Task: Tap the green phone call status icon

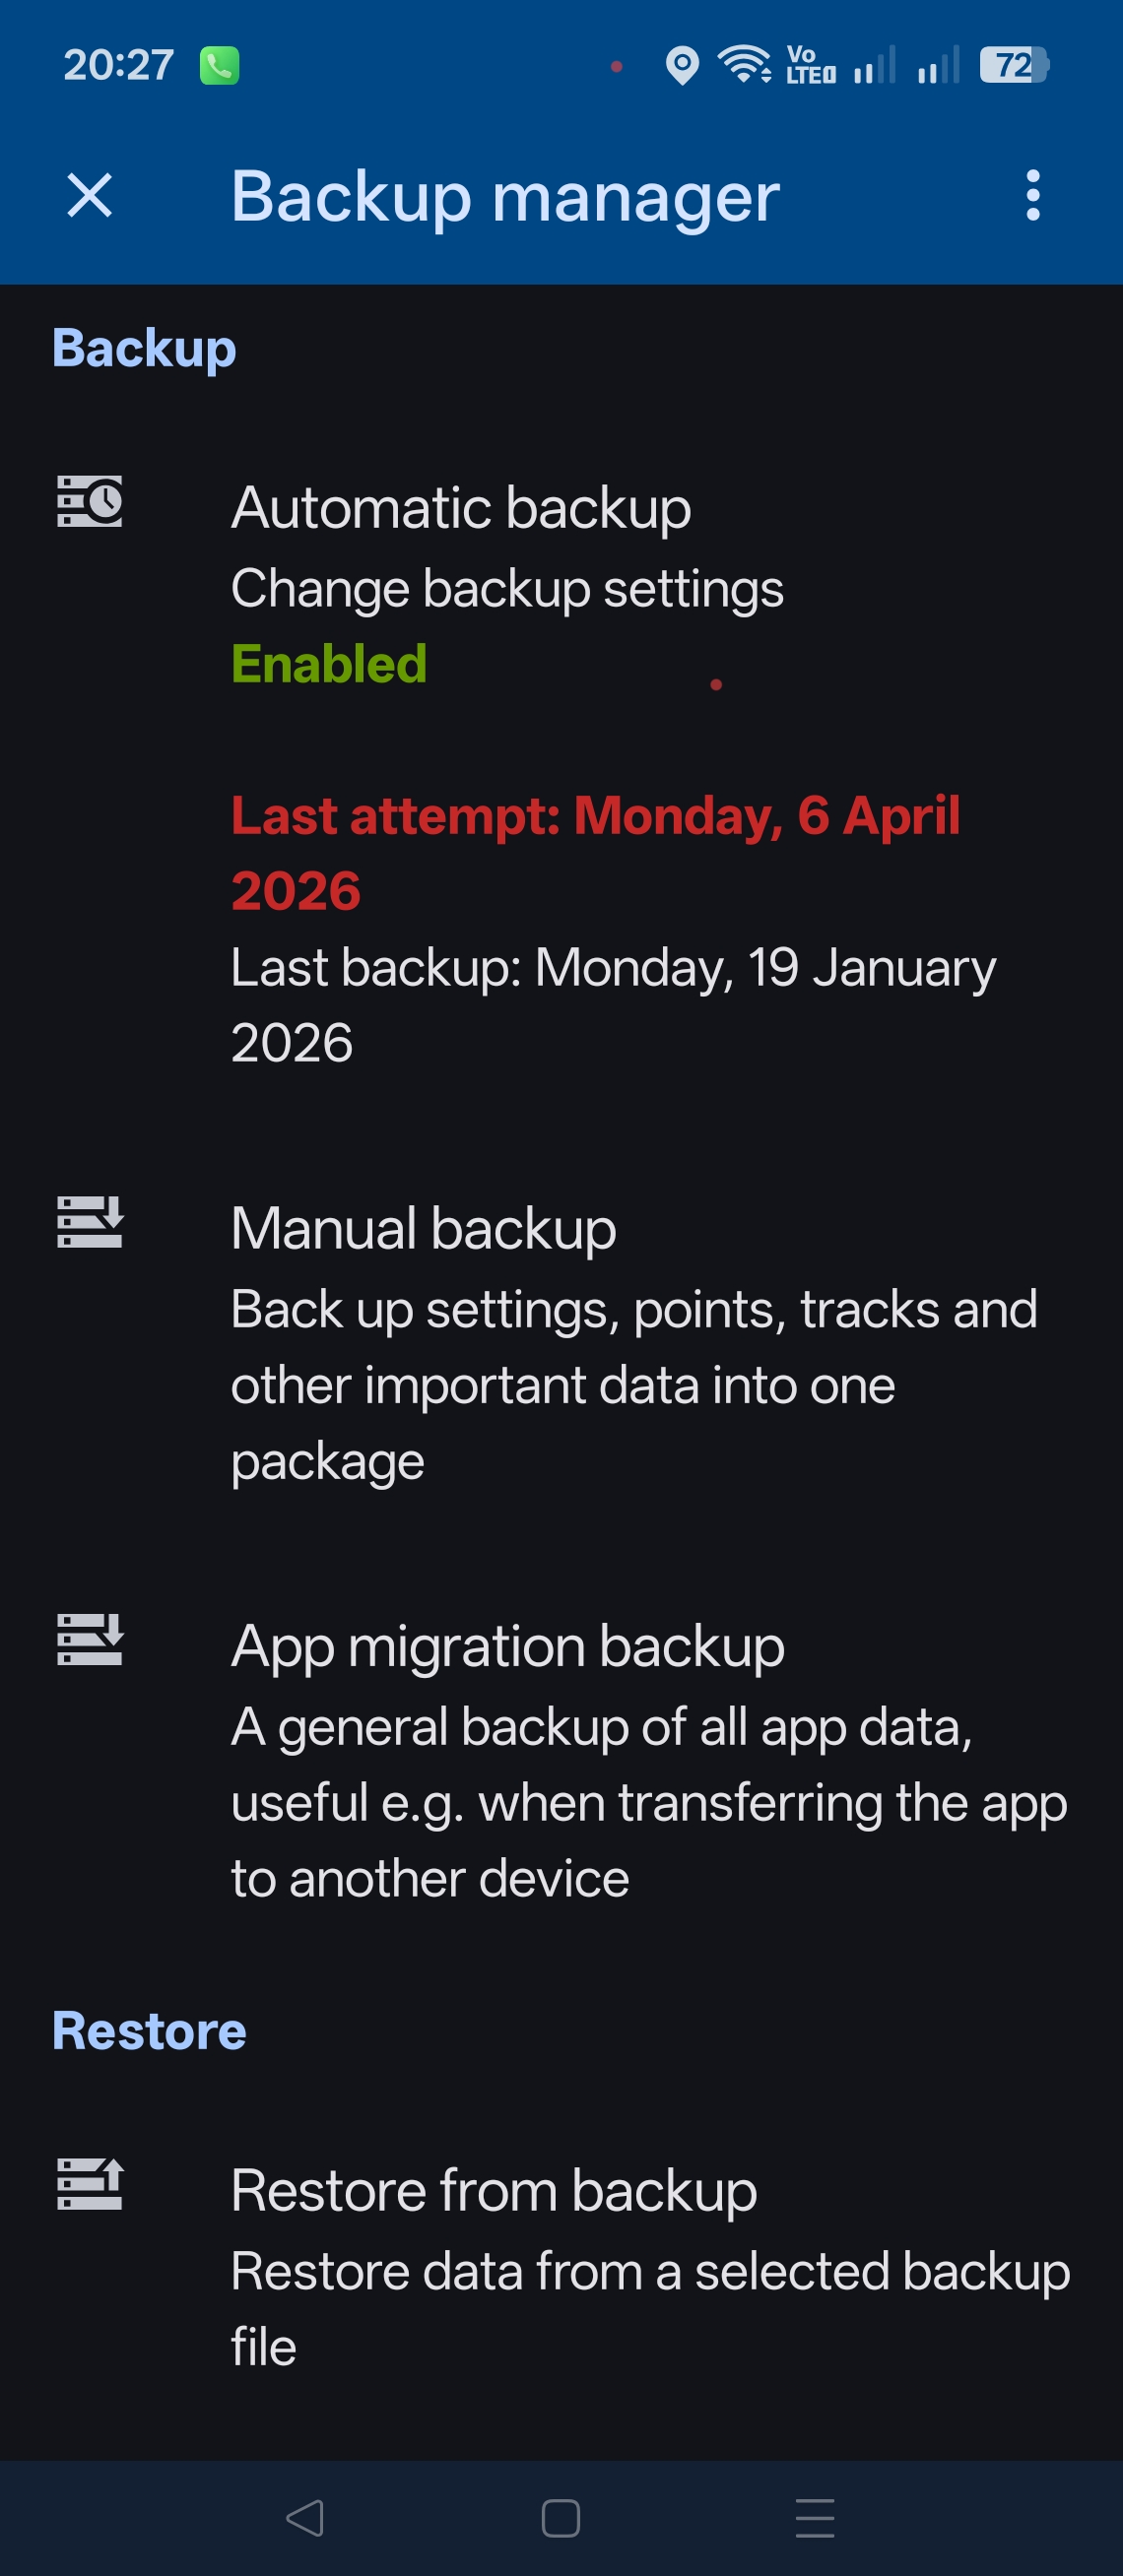Action: (x=219, y=66)
